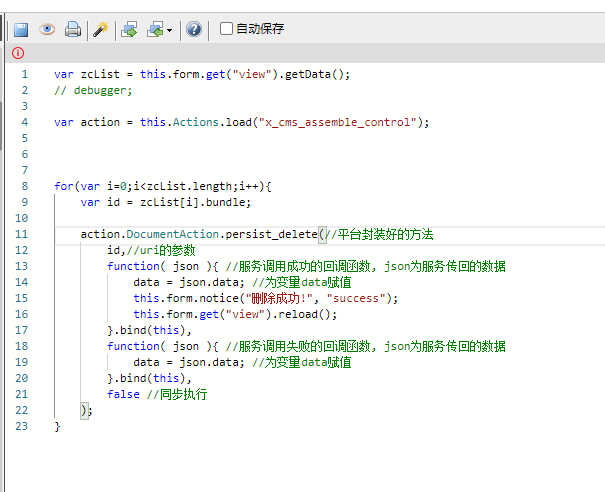This screenshot has height=492, width=605.
Task: Click the Save disk icon
Action: (x=21, y=29)
